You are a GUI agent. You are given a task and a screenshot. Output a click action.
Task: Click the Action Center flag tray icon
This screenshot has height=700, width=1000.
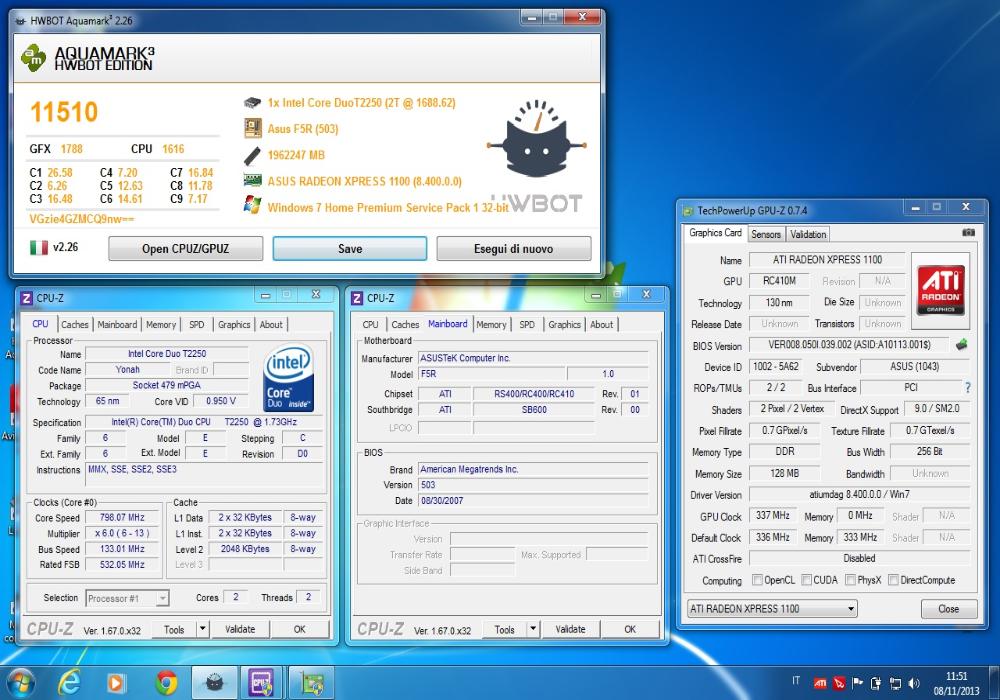[x=857, y=683]
